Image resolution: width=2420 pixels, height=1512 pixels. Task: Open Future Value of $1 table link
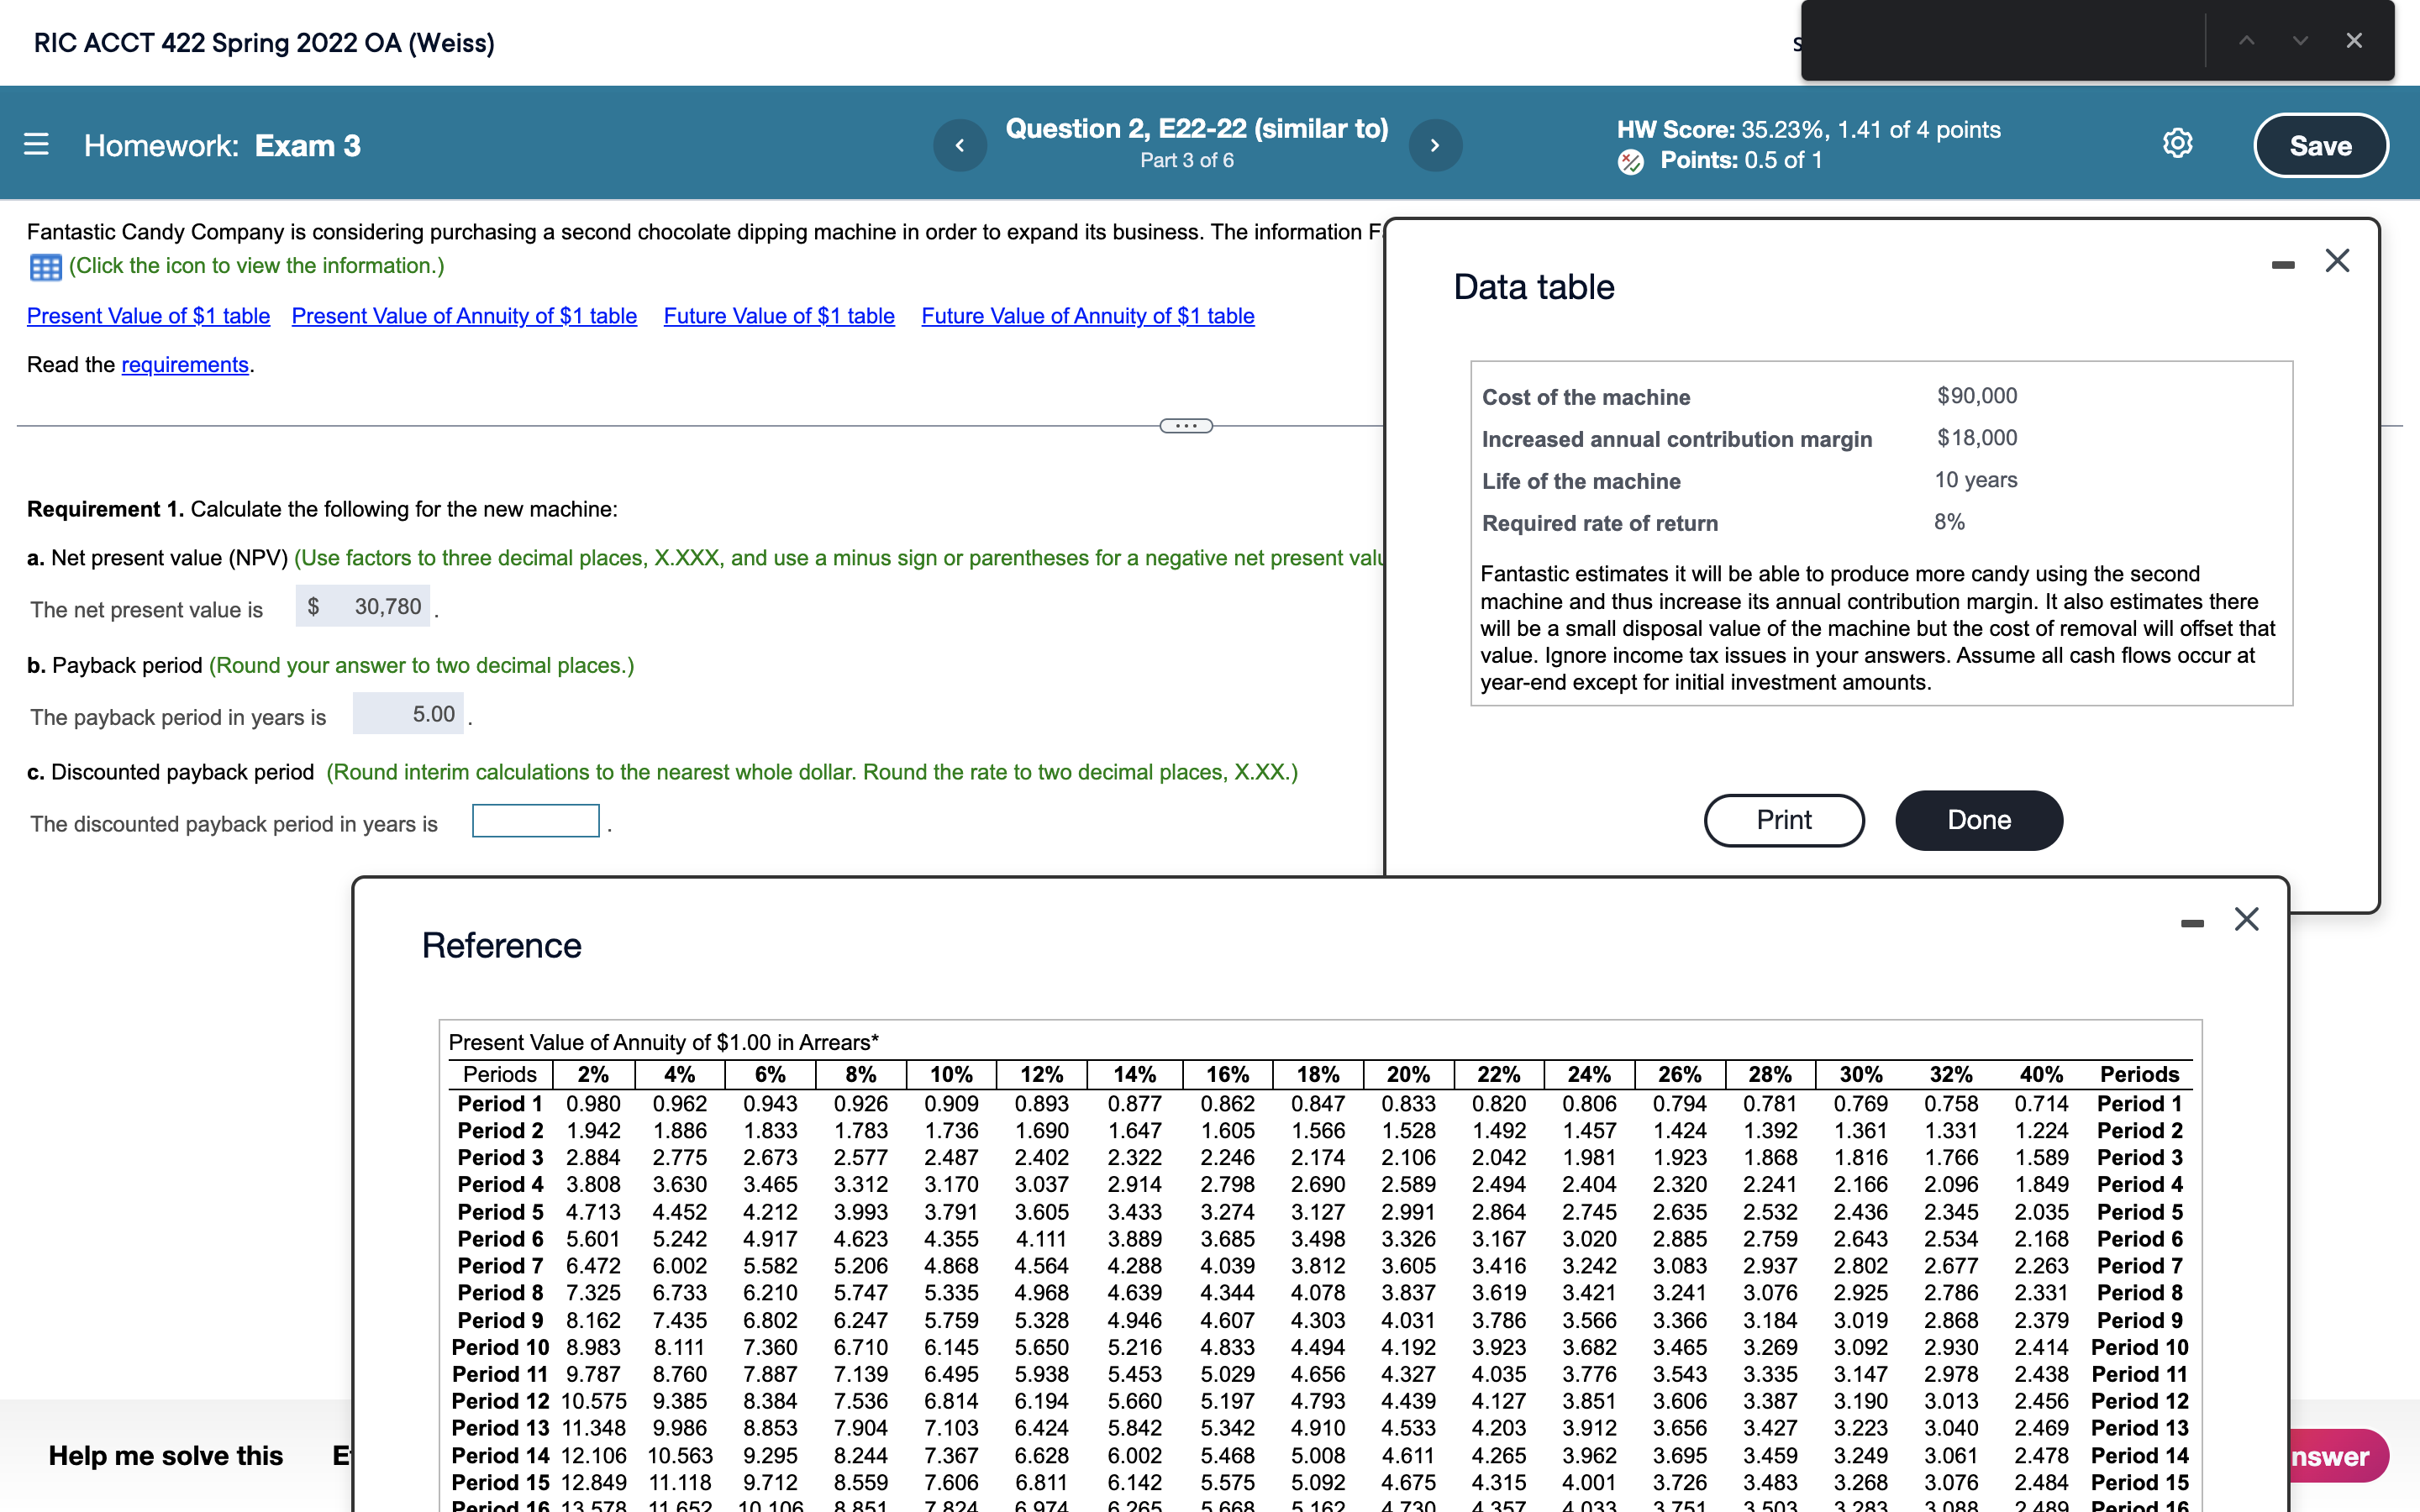pos(778,316)
